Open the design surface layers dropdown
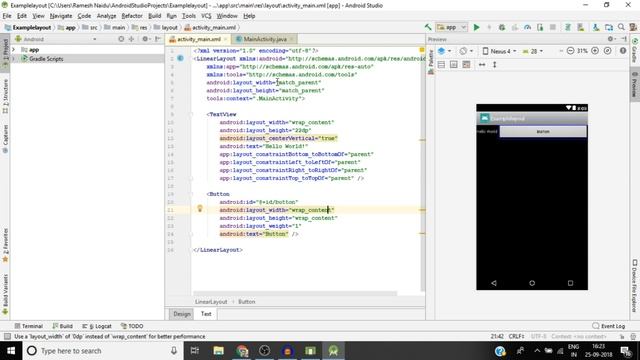Viewport: 640px width, 360px height. point(444,51)
